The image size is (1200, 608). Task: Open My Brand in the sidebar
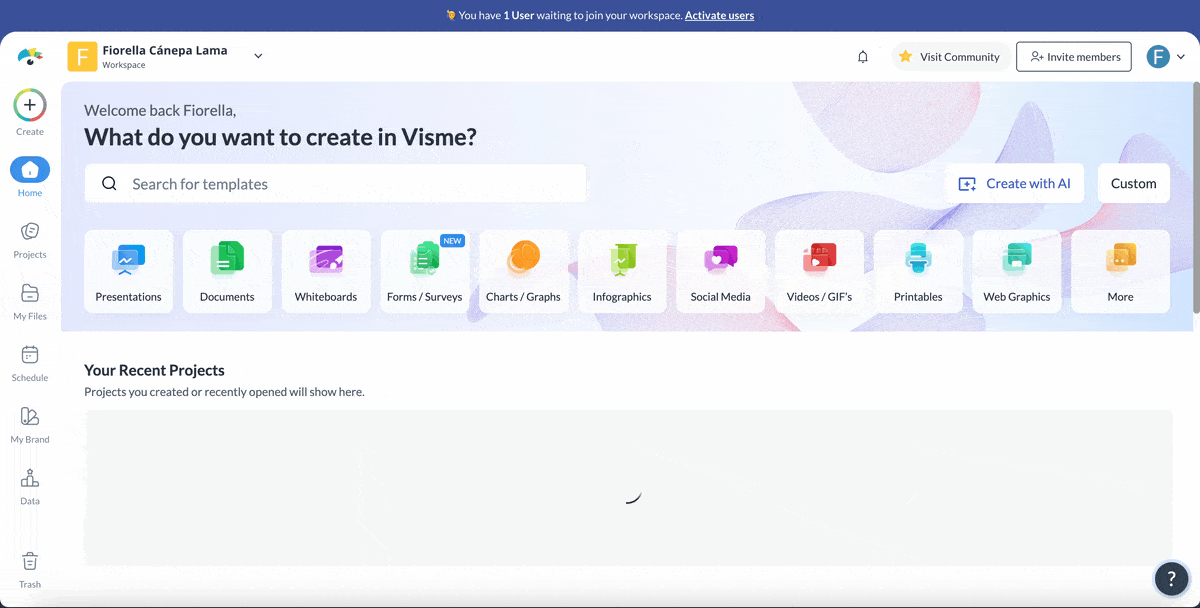(29, 424)
